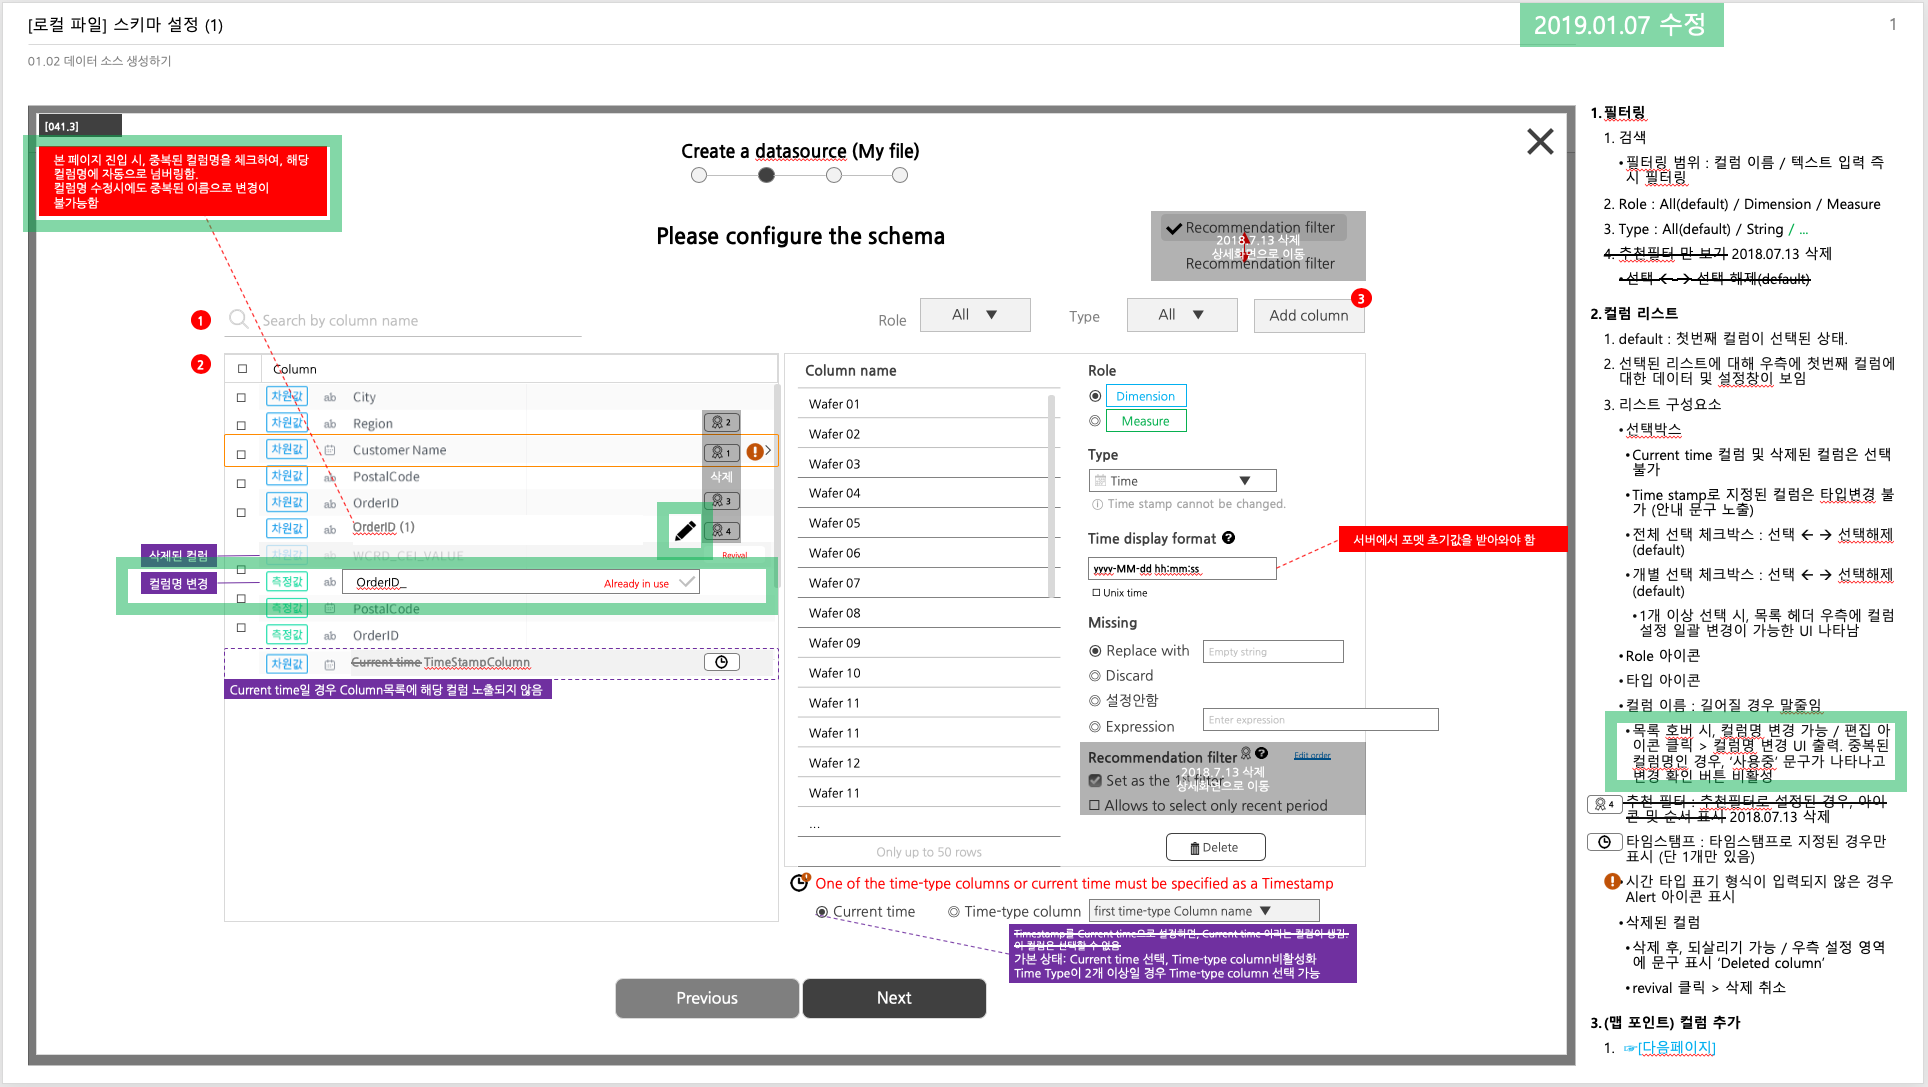Click the ribbon badge numbered 2 on Region row
Viewport: 1928px width, 1087px height.
pos(722,422)
